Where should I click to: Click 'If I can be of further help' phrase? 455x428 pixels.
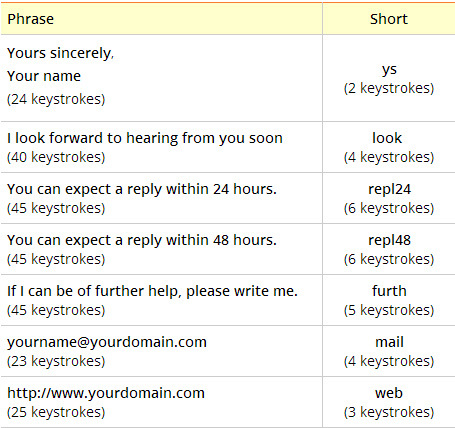152,291
